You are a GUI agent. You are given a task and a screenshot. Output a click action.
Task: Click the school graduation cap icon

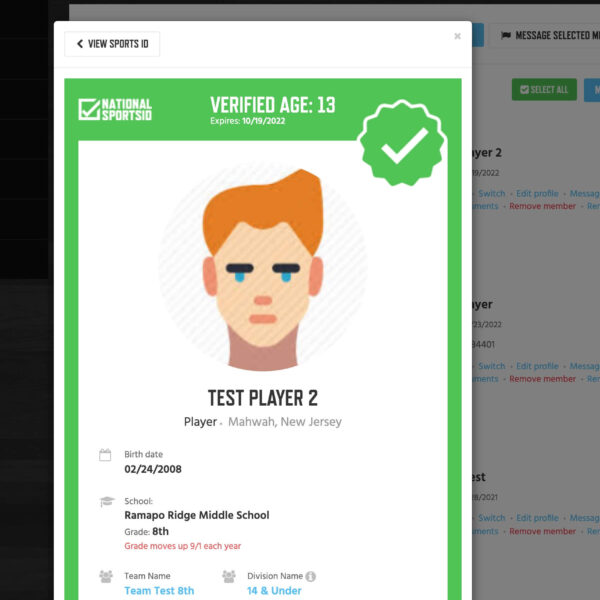(107, 501)
